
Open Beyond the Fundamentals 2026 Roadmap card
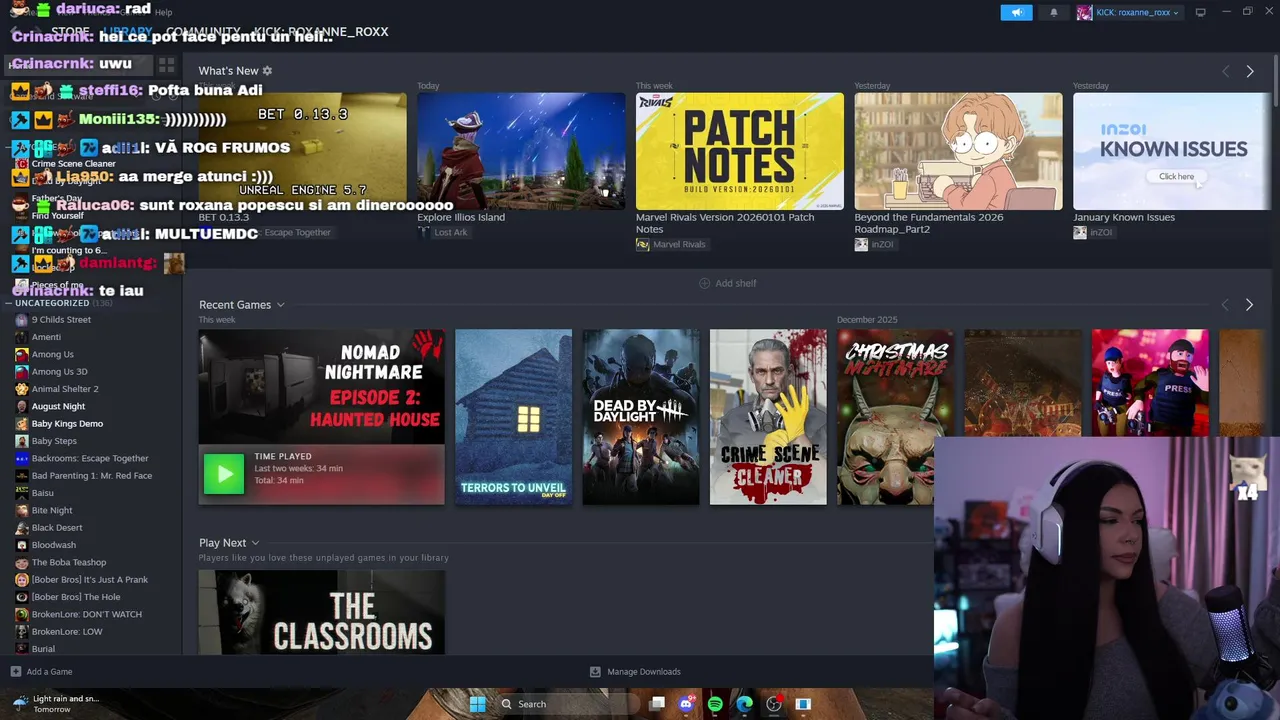point(958,151)
